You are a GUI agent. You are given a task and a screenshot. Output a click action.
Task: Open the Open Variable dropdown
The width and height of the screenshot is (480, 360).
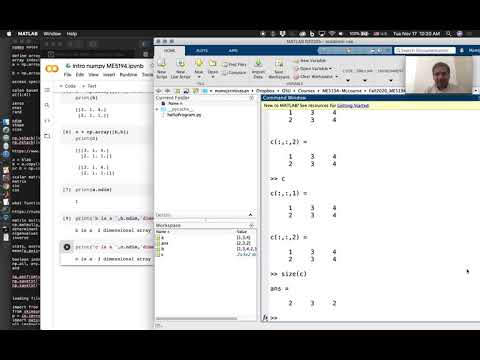313,68
